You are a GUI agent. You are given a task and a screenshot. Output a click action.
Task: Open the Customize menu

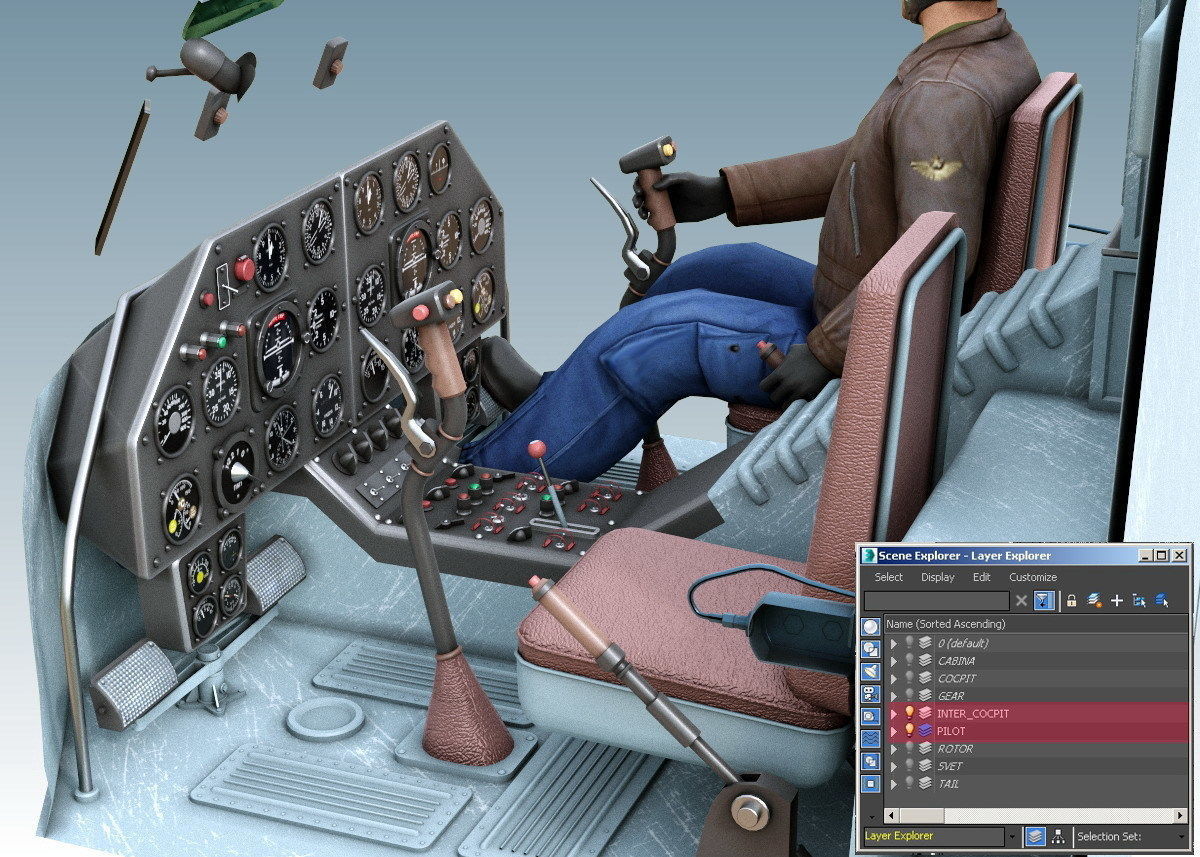coord(1033,577)
